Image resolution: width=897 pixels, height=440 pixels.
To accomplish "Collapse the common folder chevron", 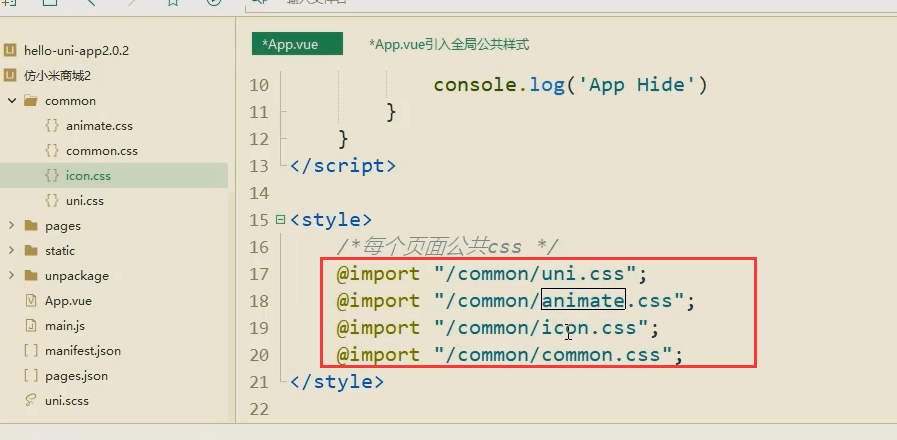I will (11, 101).
